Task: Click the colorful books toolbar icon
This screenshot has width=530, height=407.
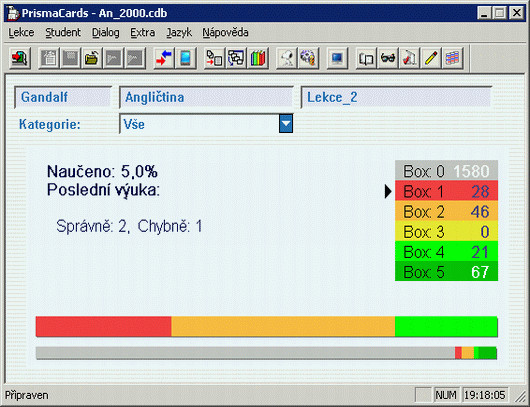Action: coord(258,58)
